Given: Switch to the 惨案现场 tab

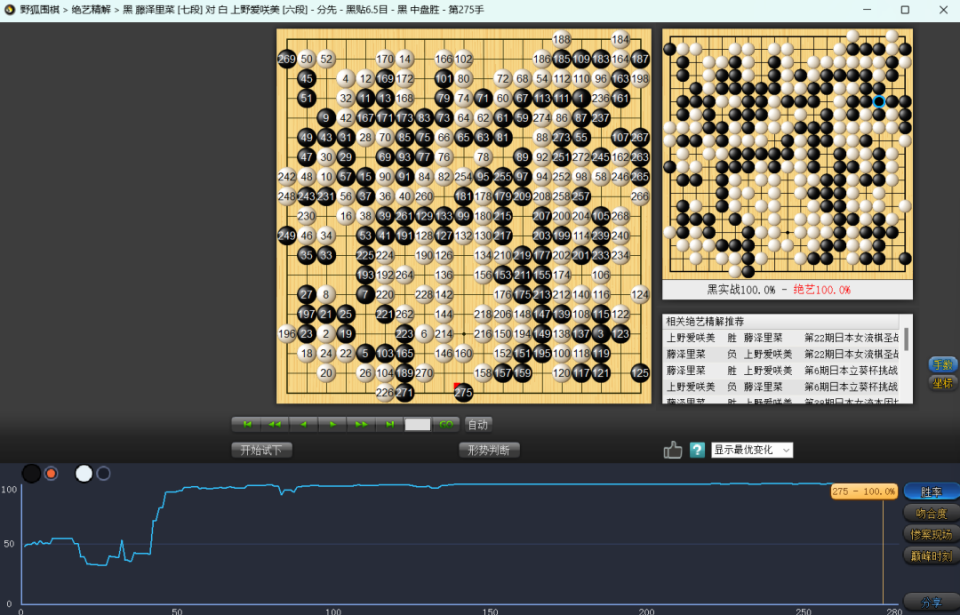Looking at the screenshot, I should coord(931,535).
